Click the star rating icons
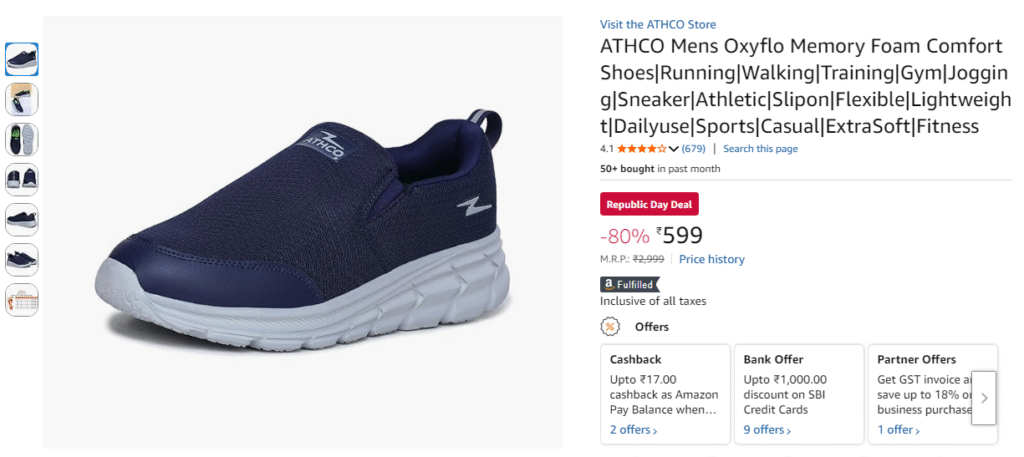This screenshot has height=457, width=1024. 641,149
